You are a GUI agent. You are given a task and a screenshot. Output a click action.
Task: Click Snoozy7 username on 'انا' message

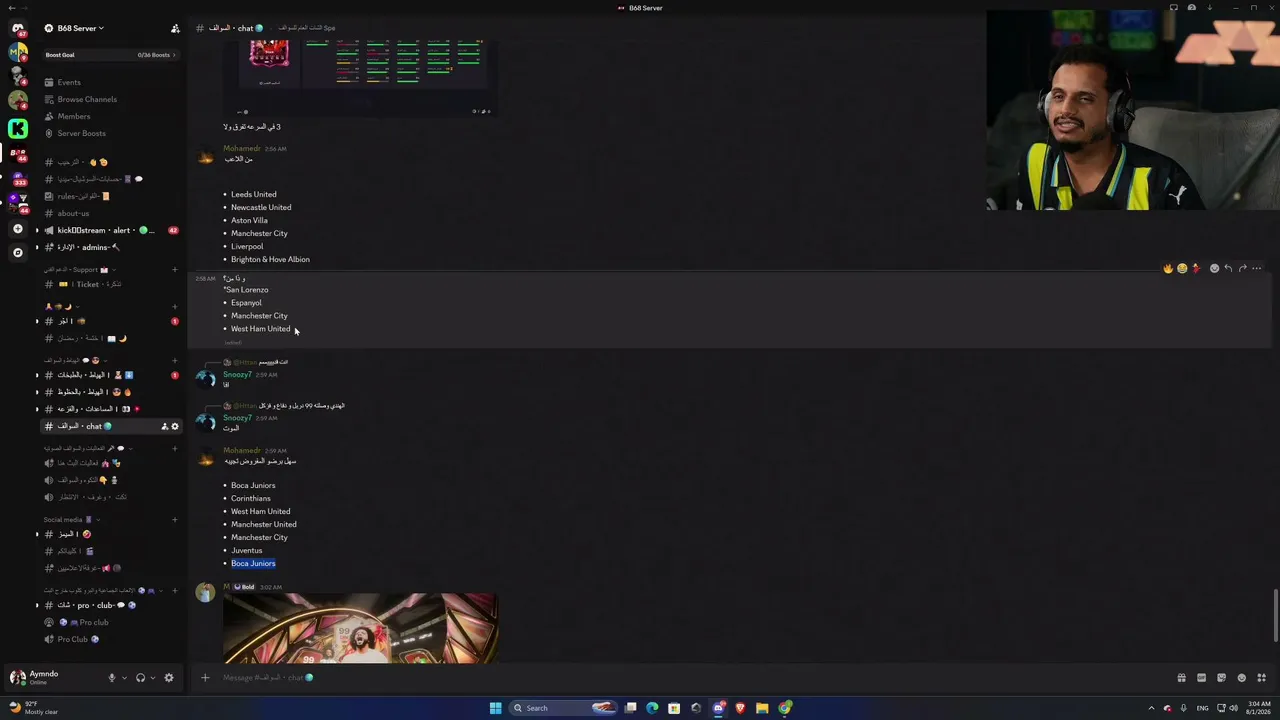pos(237,375)
